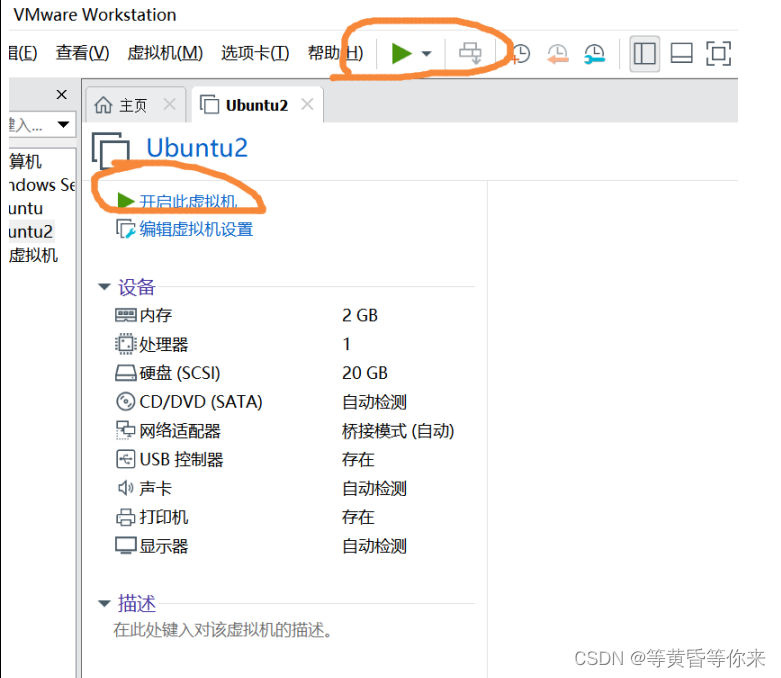The image size is (781, 678).
Task: Click the CD/DVD (SATA) disc icon
Action: point(126,402)
